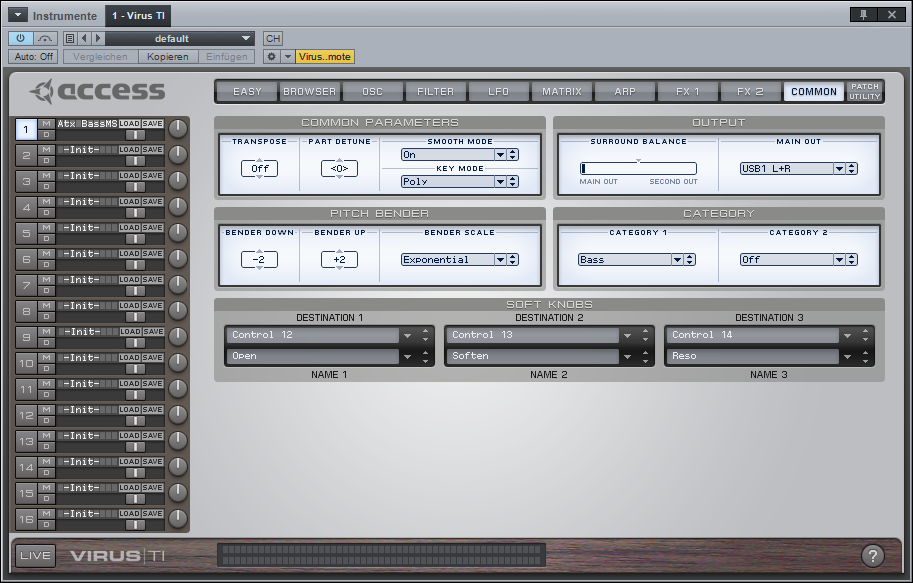Select part 14 number button
Viewport: 913px width, 583px height.
coord(26,467)
